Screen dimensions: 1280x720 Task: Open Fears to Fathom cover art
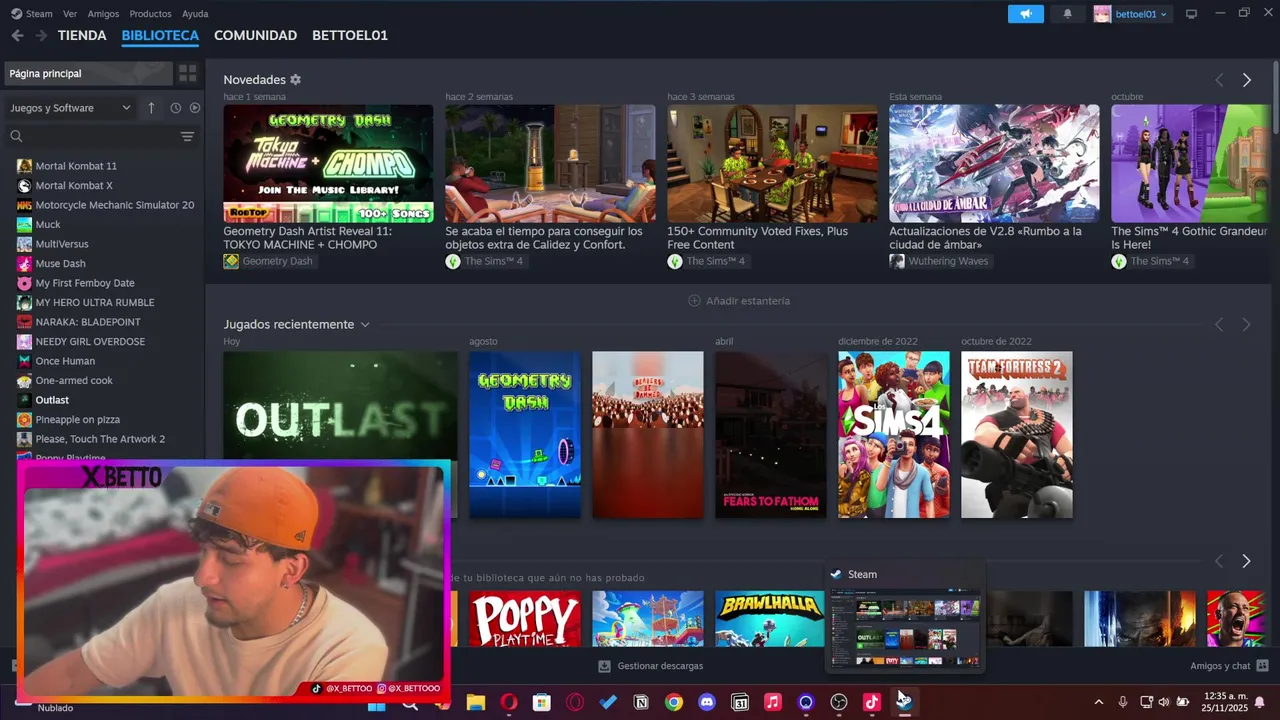click(x=771, y=435)
